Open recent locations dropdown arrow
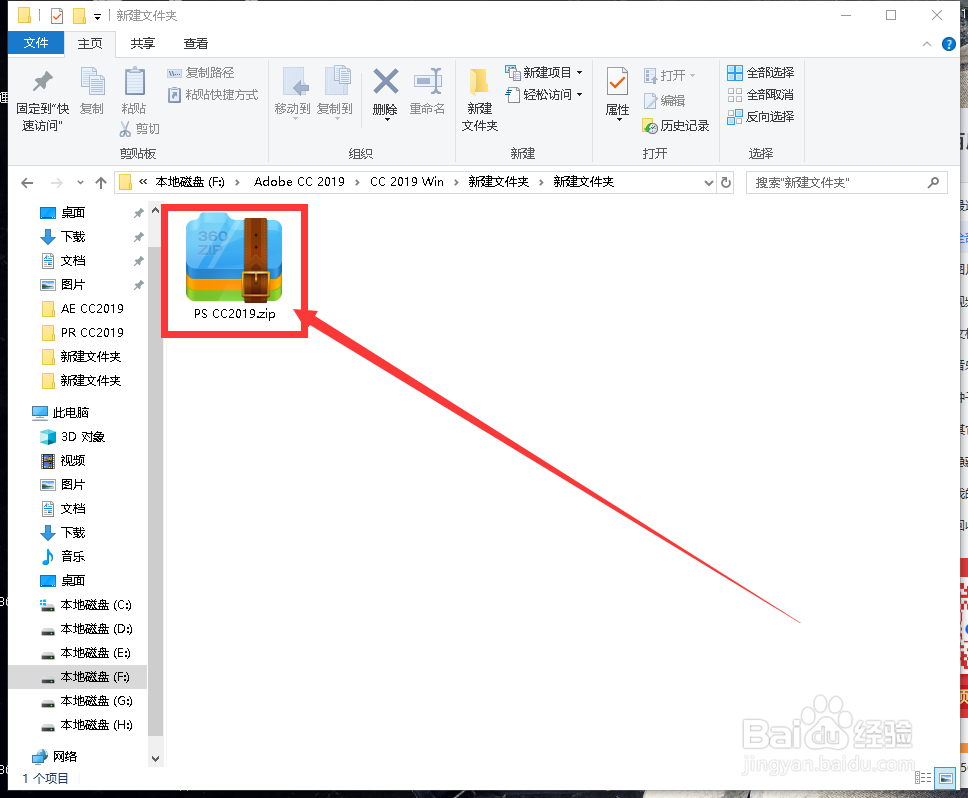968x798 pixels. (80, 183)
